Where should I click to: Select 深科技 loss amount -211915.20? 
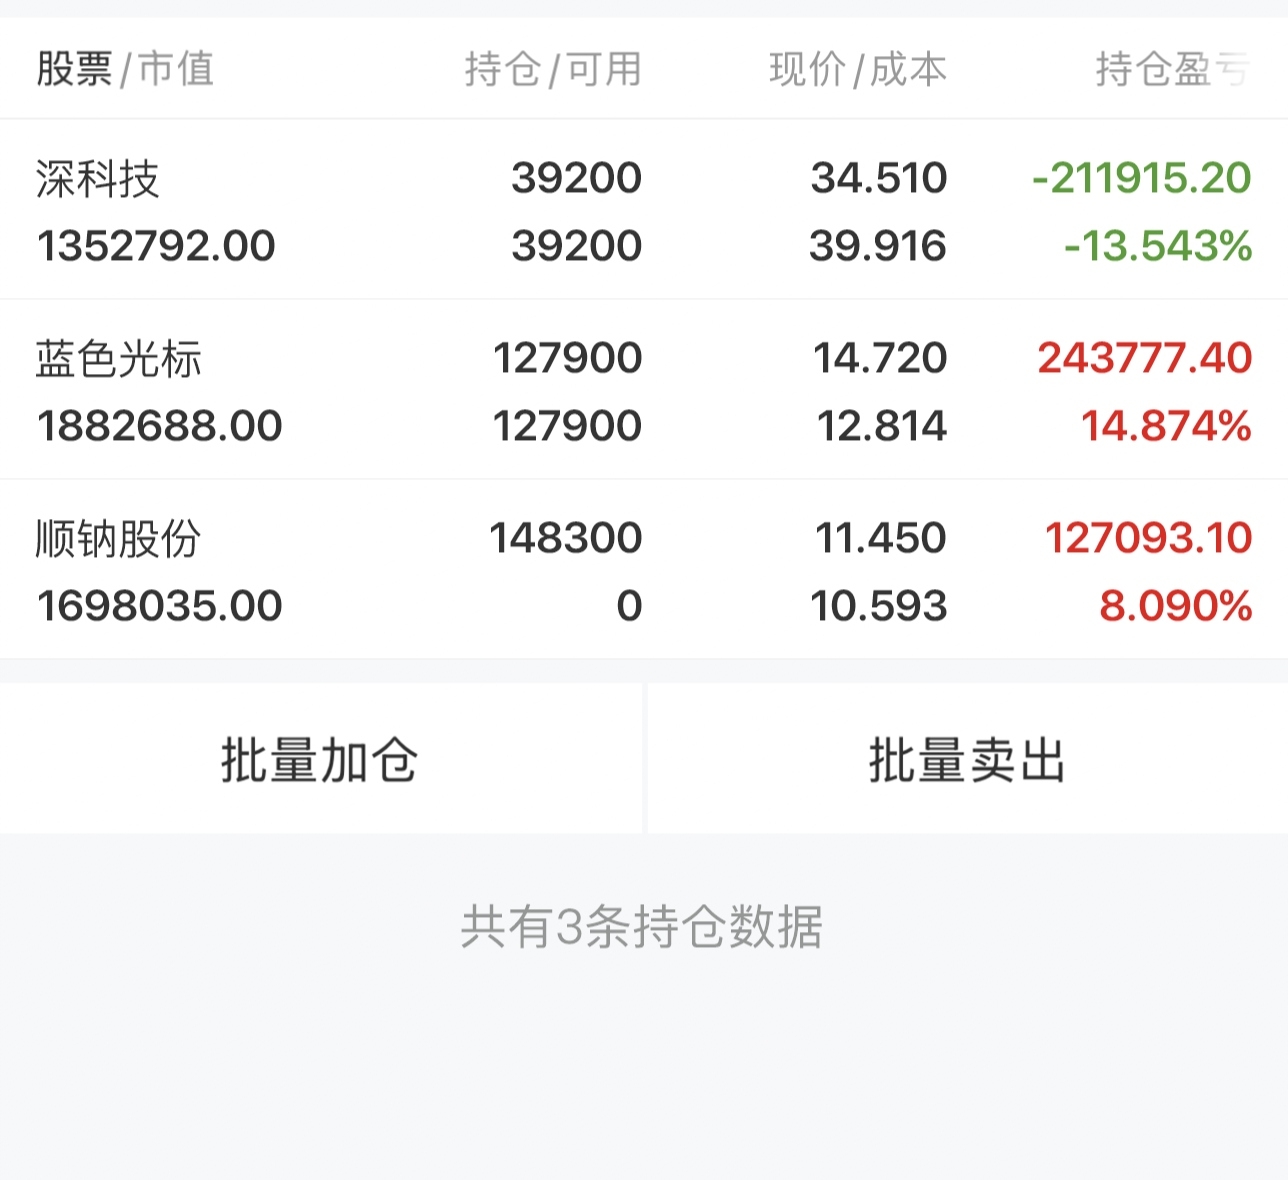(x=1142, y=178)
